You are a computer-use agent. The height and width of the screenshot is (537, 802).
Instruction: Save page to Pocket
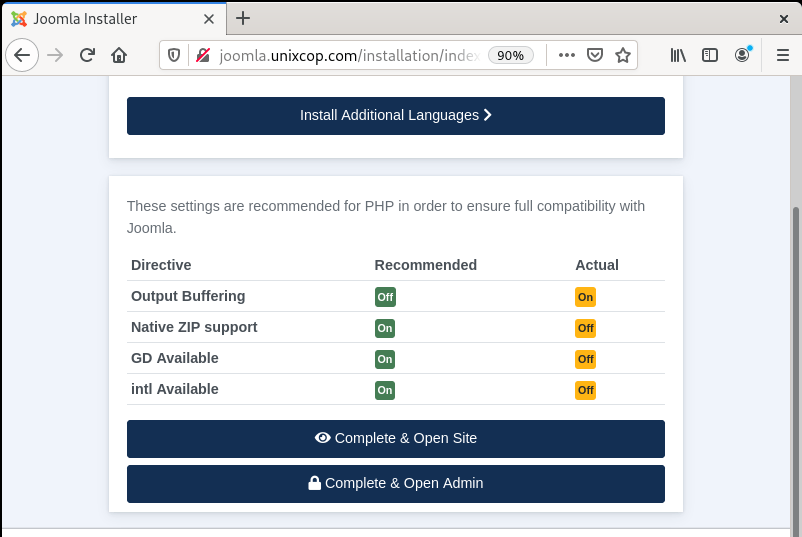(x=595, y=55)
